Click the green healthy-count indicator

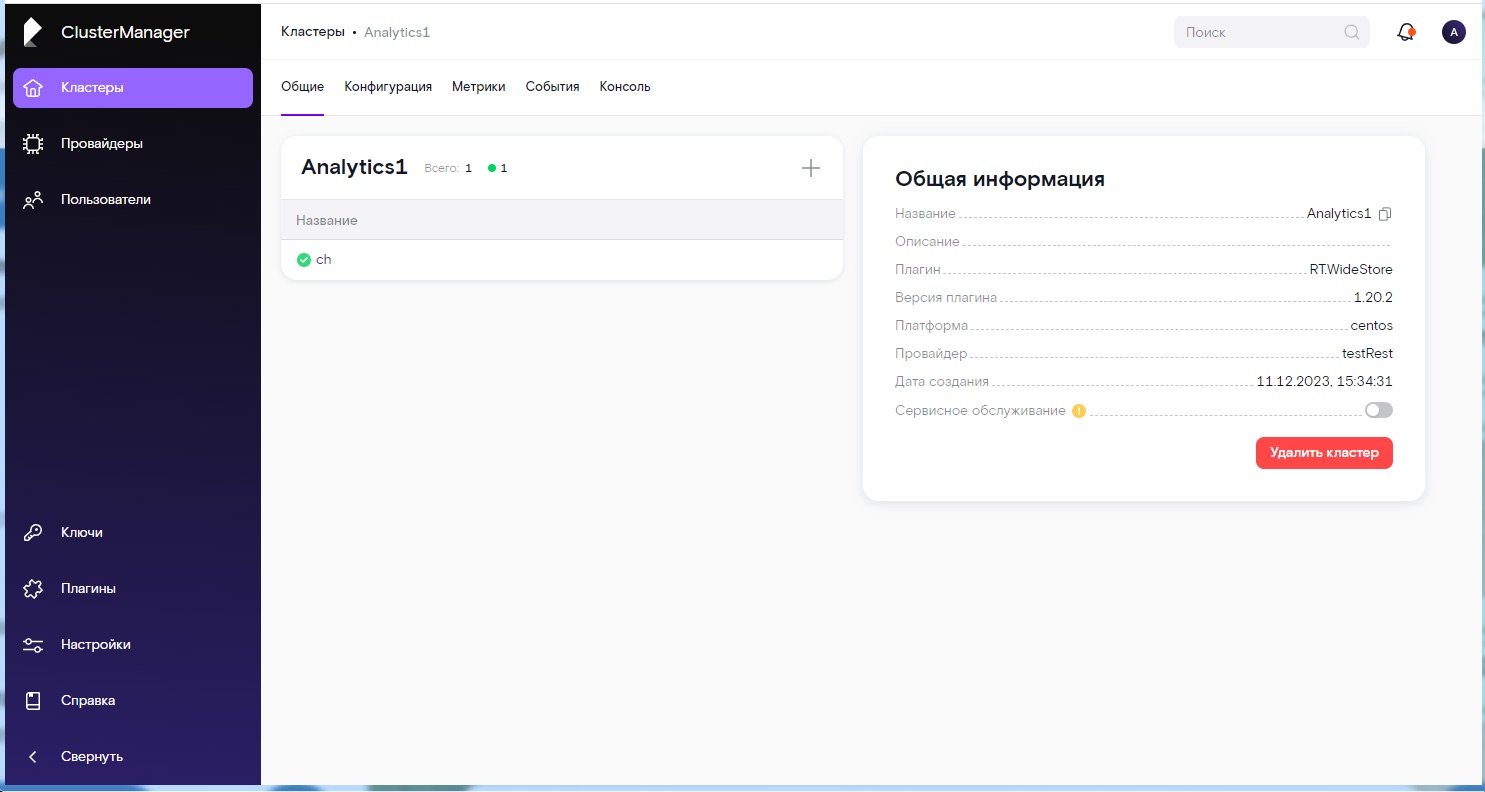[x=498, y=168]
